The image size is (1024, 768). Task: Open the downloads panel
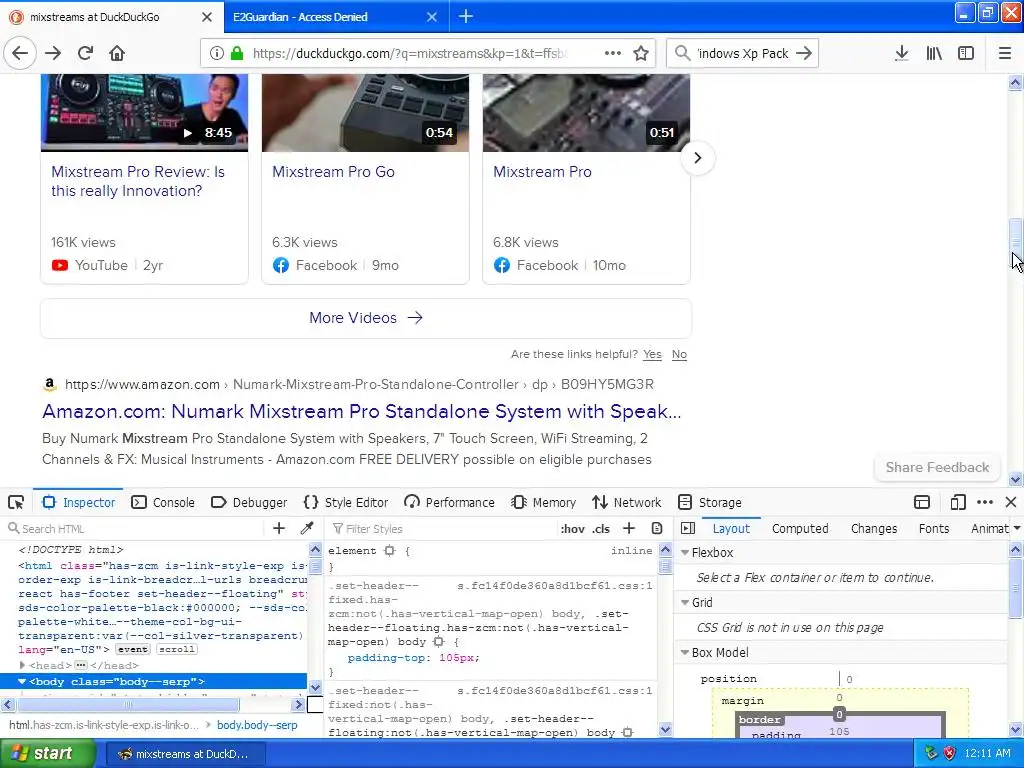click(x=902, y=53)
